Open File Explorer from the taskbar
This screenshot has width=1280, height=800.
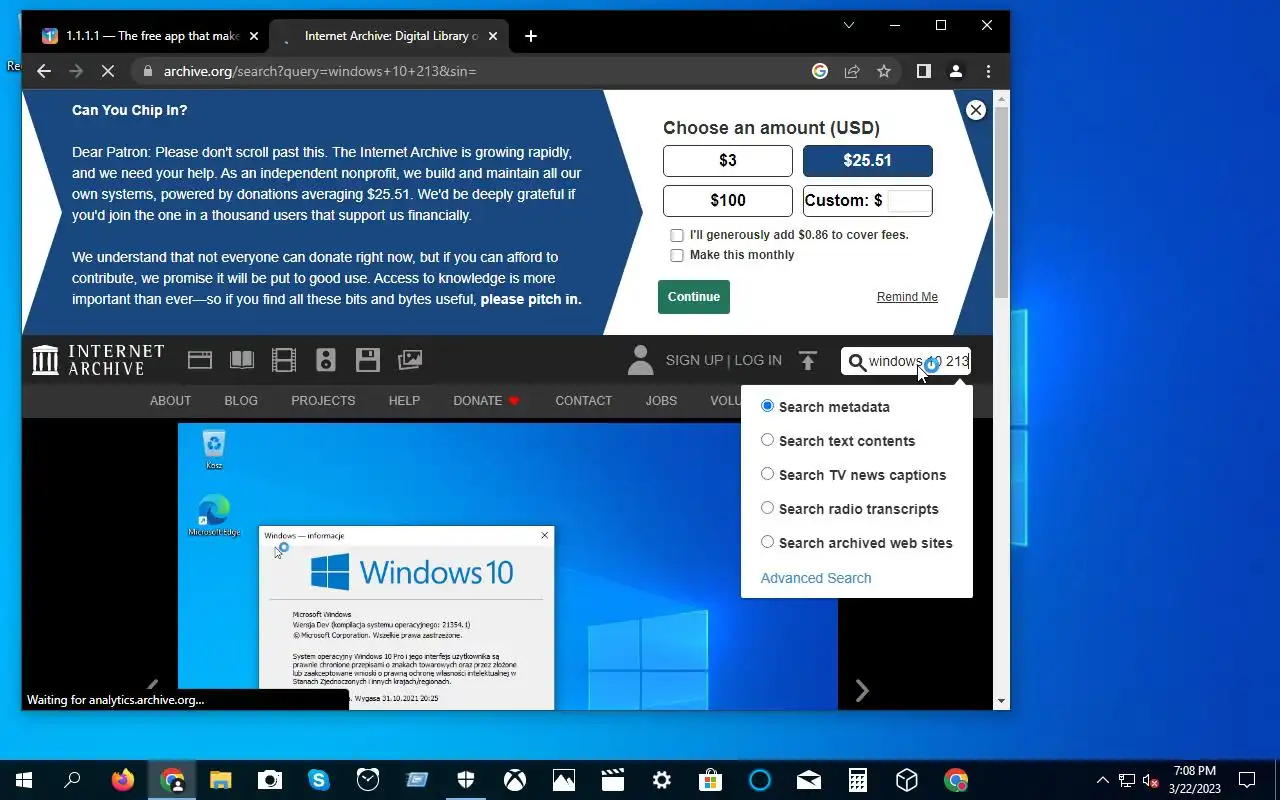pos(221,780)
